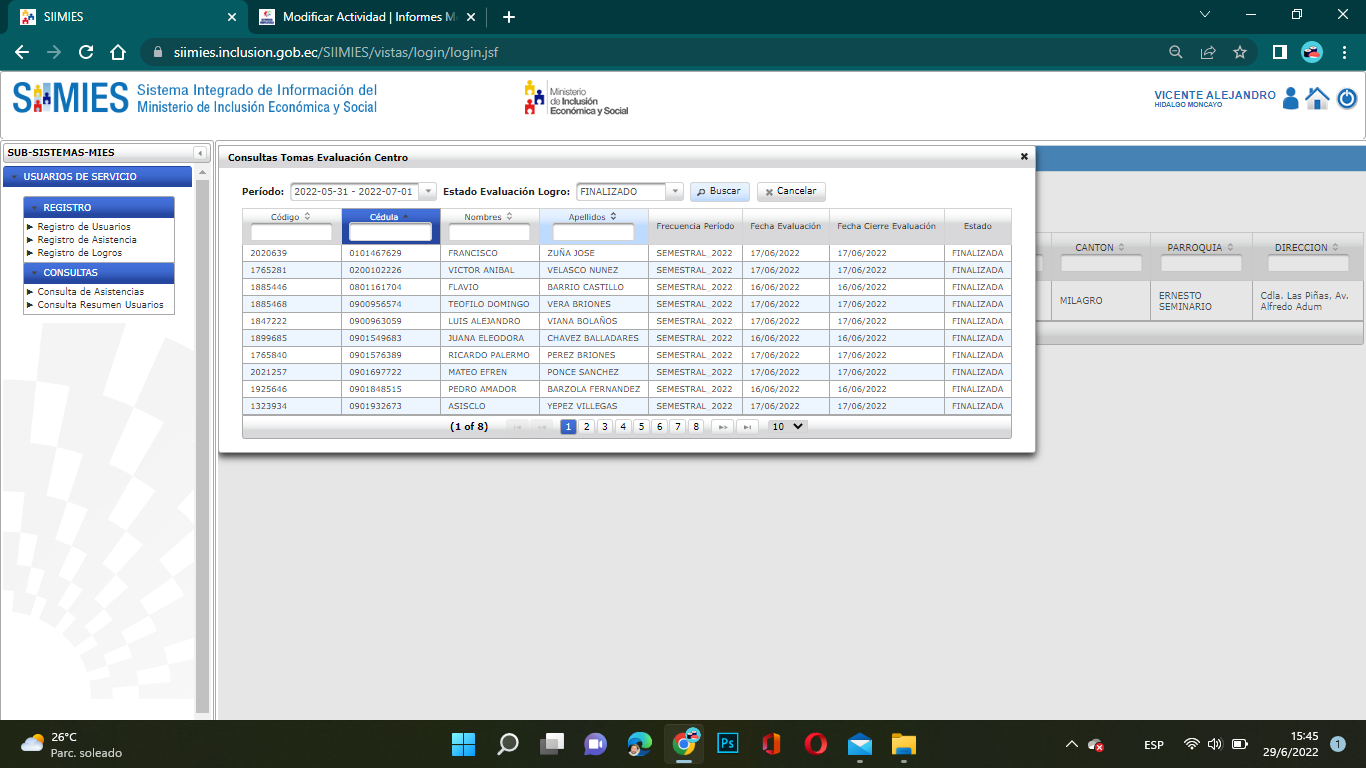Click the power logout icon
This screenshot has height=768, width=1366.
pos(1347,98)
